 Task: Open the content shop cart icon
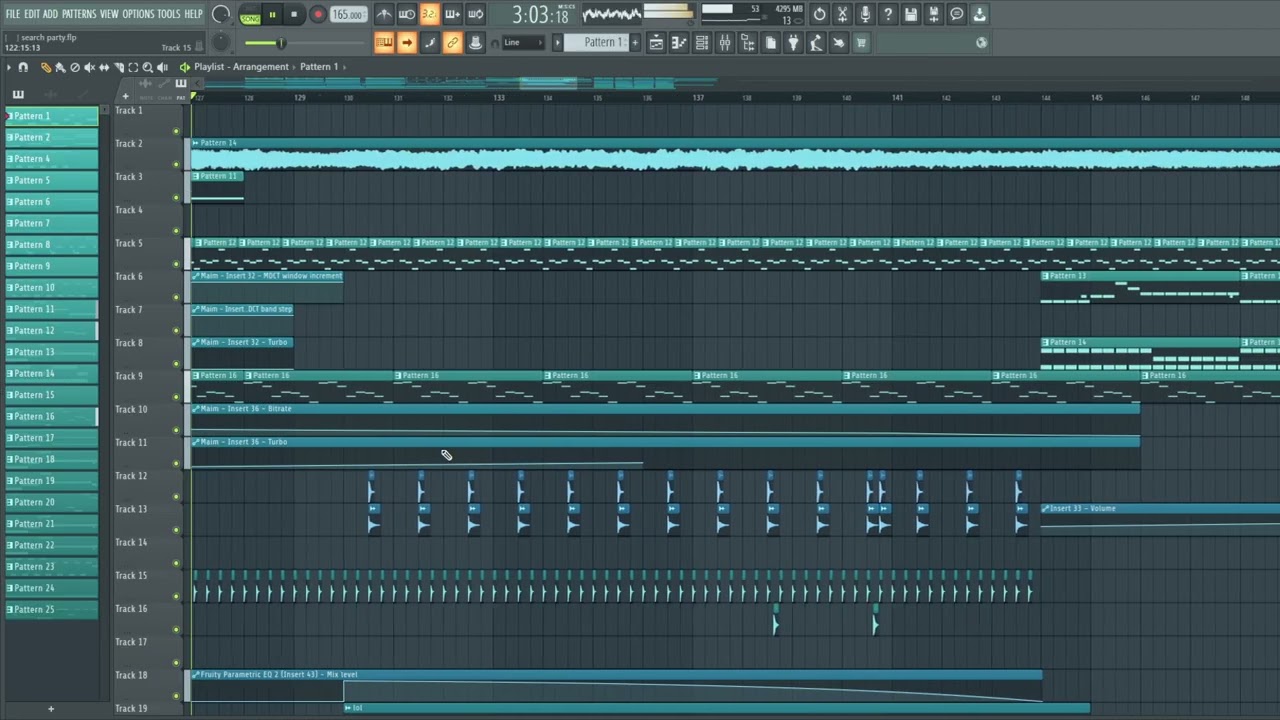click(861, 42)
